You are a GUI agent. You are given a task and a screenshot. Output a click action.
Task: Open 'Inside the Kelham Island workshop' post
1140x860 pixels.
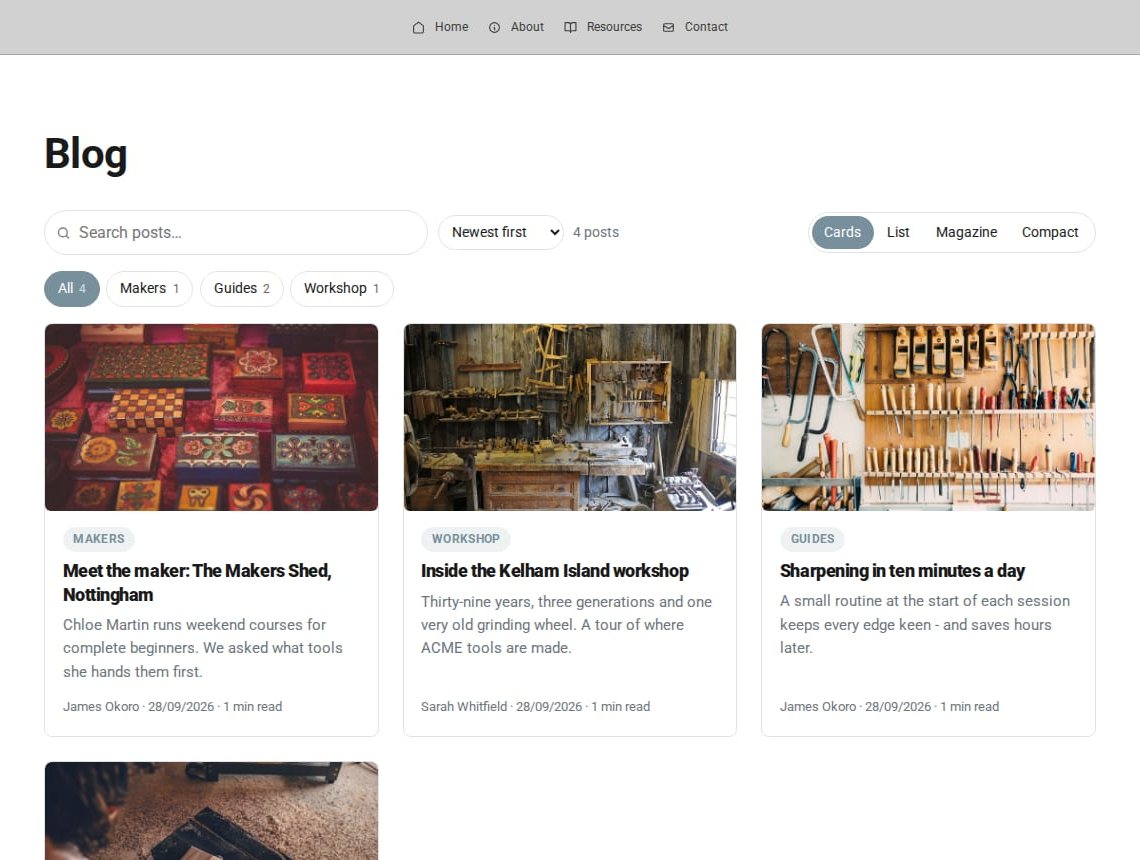coord(555,571)
